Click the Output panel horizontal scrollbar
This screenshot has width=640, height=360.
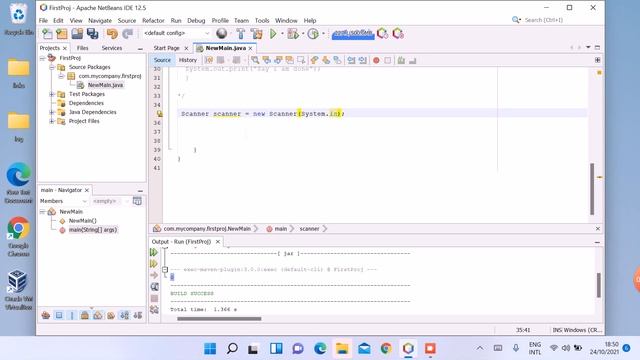click(x=219, y=319)
